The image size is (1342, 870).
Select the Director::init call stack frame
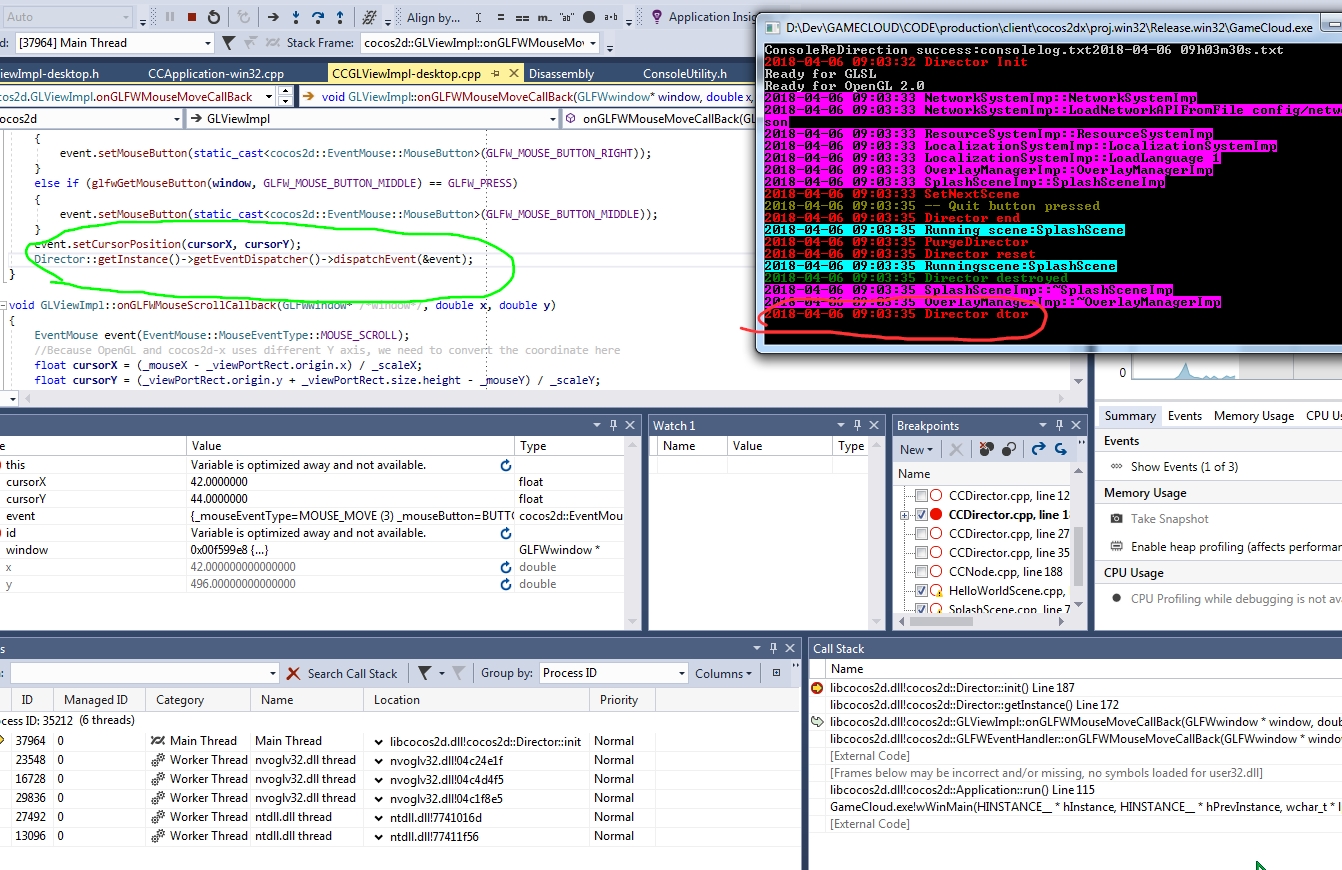click(x=951, y=688)
